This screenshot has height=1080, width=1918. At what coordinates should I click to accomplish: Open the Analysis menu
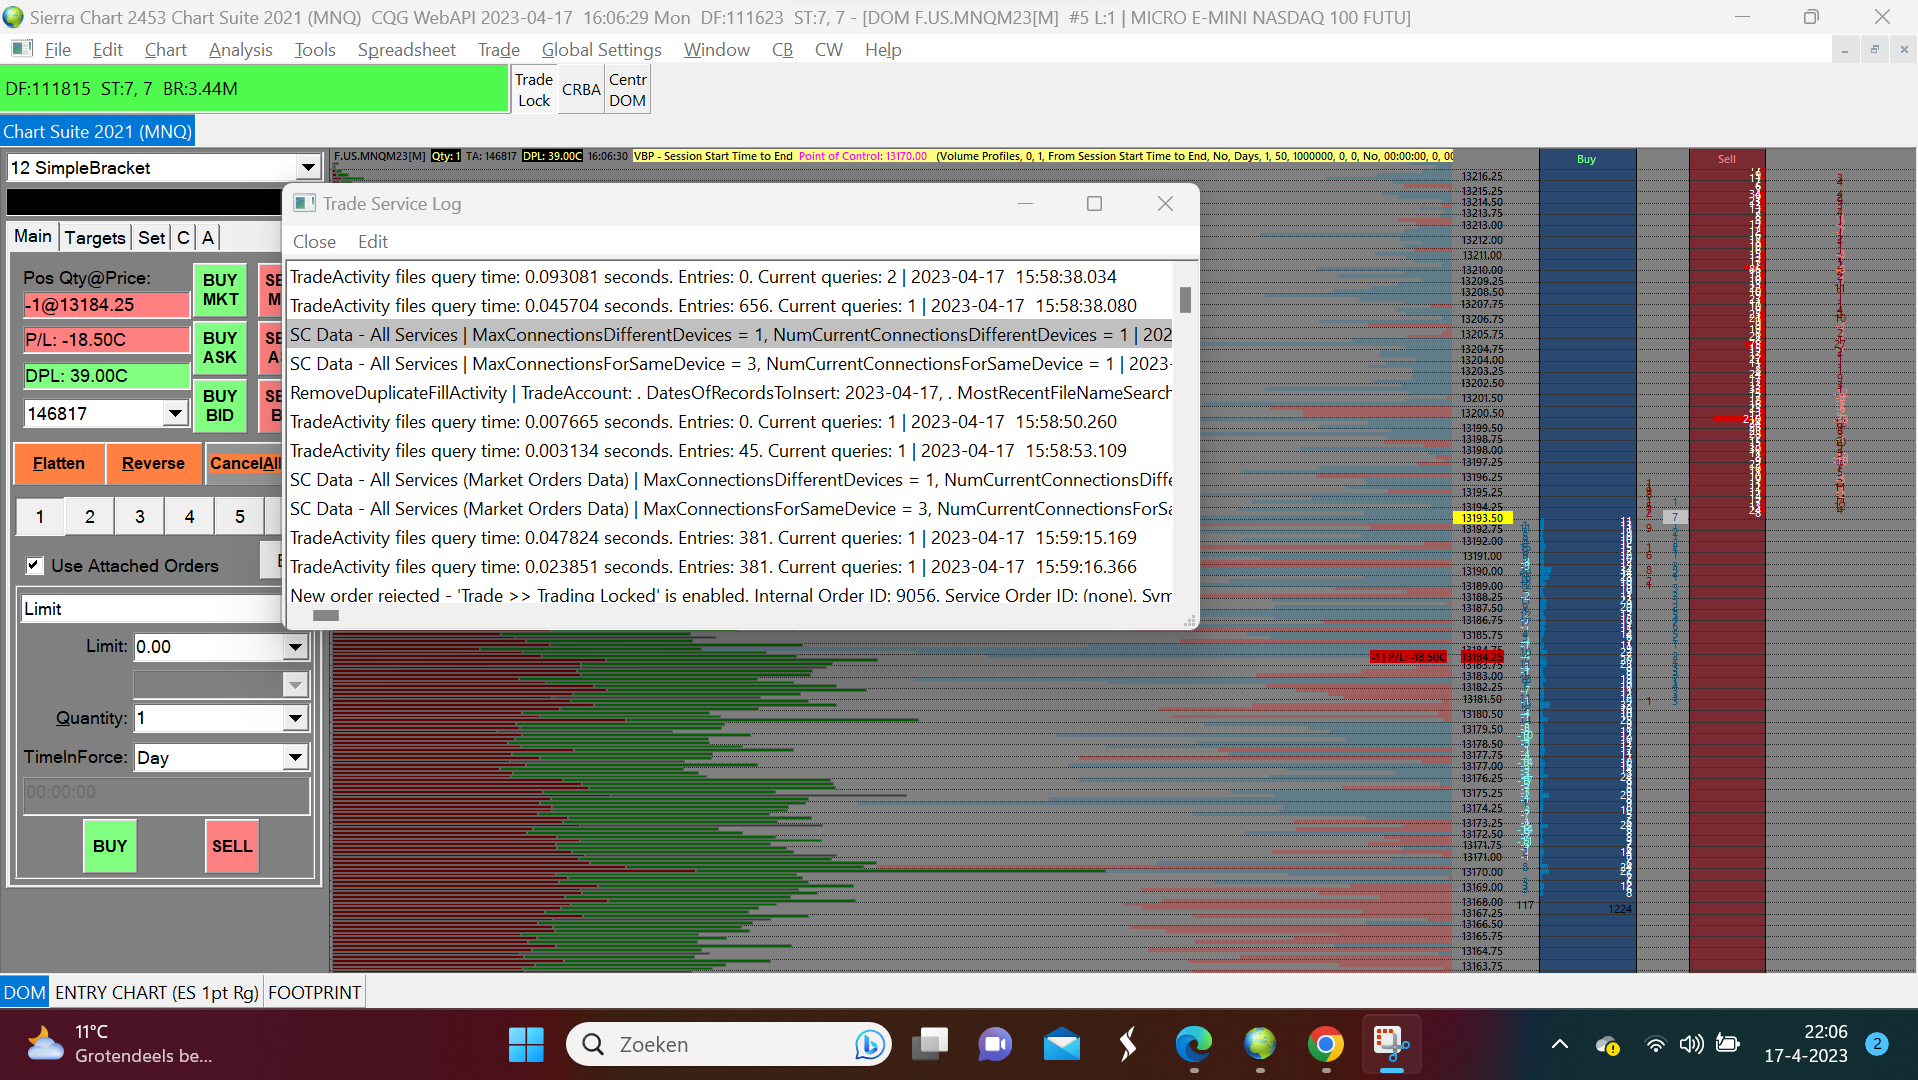pyautogui.click(x=240, y=50)
